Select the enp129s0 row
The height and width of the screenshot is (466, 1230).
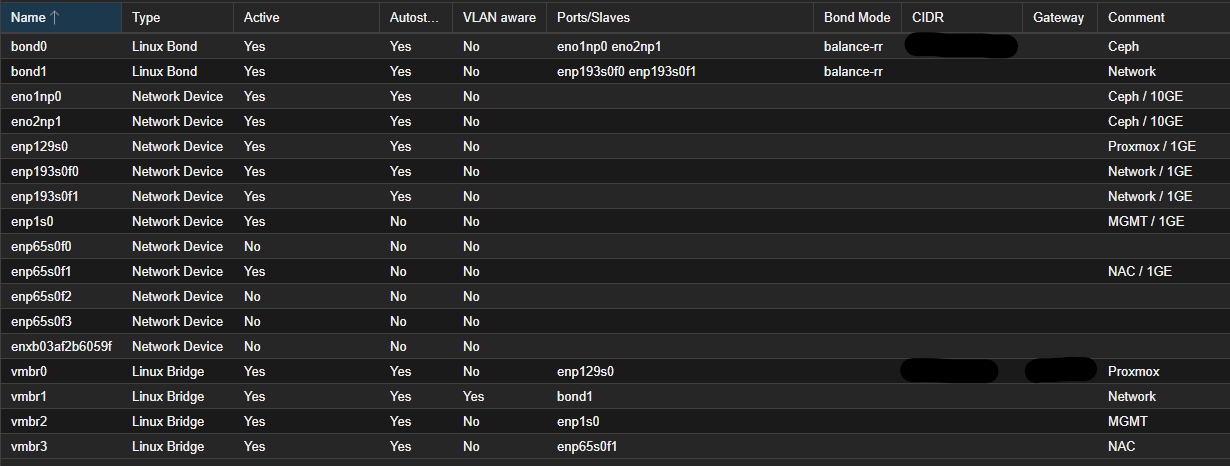pyautogui.click(x=39, y=147)
